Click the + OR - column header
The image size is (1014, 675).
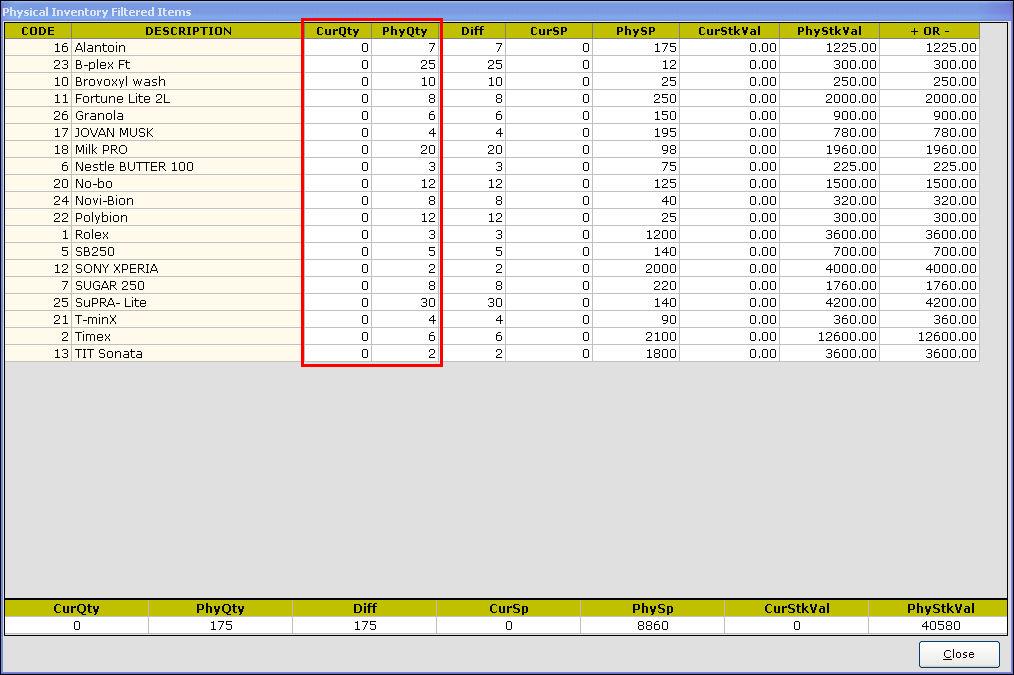[929, 31]
